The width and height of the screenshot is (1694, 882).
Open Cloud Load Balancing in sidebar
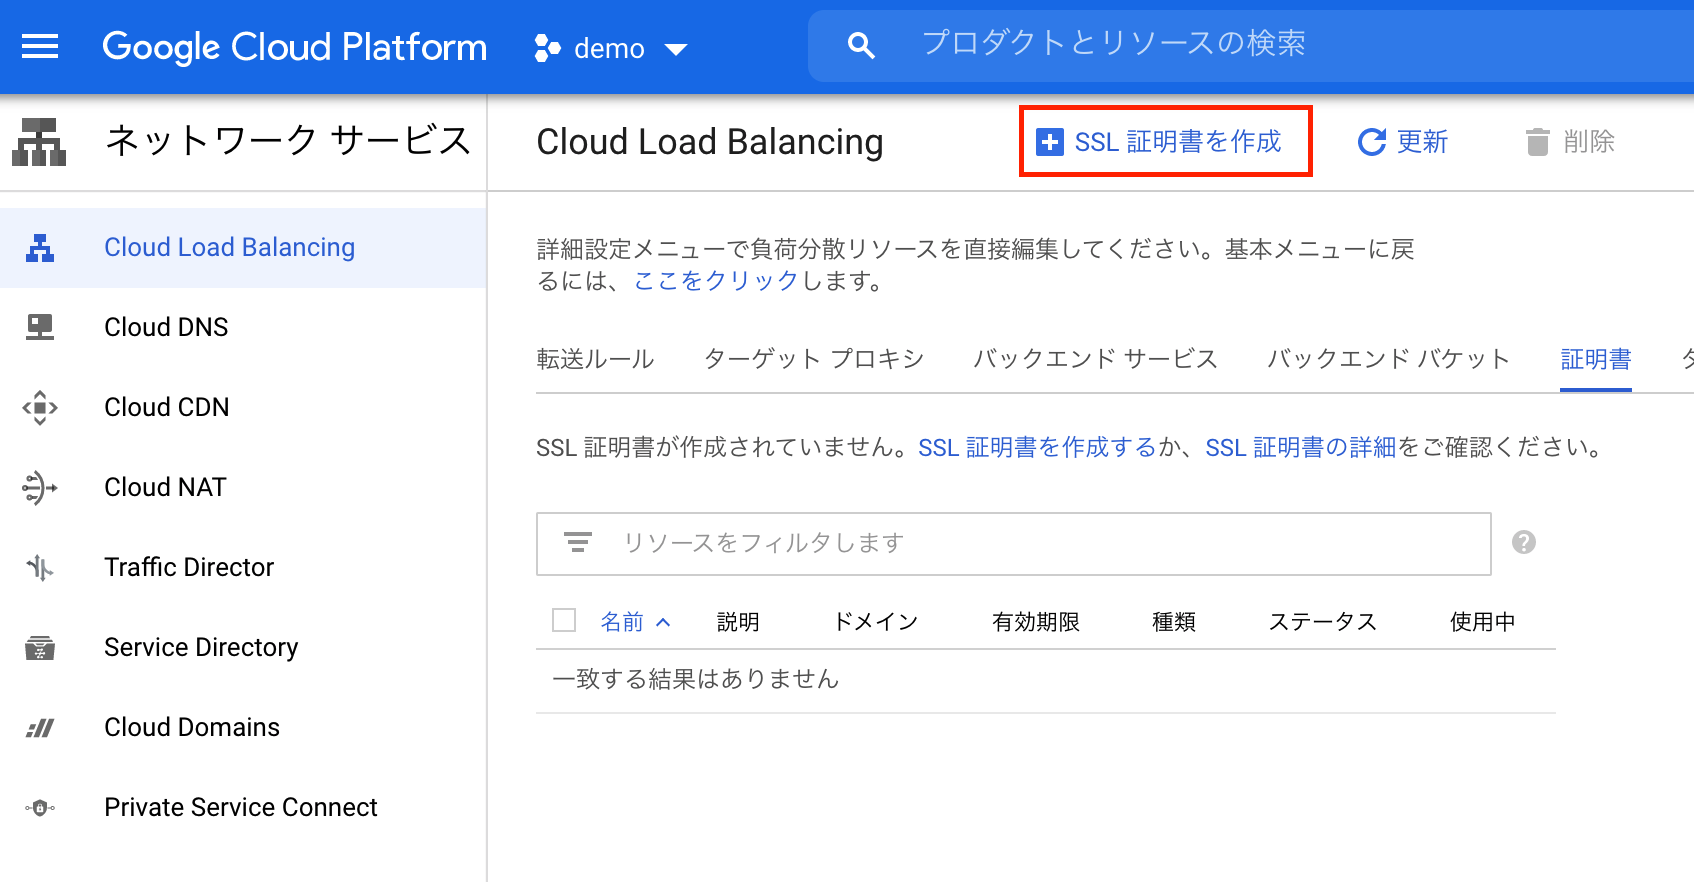click(243, 248)
